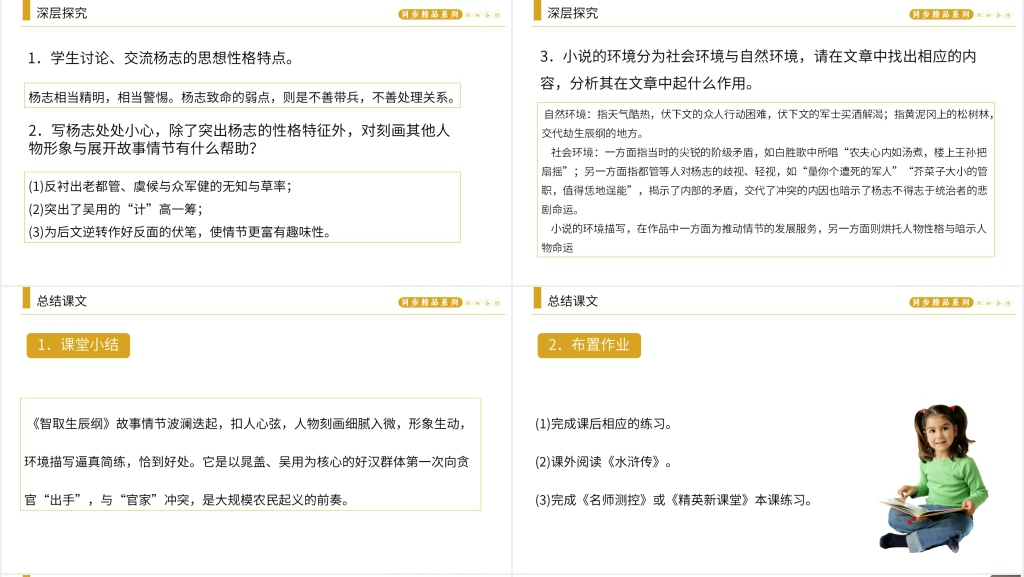Click the orange "2．布置作业" label
Screen dimensions: 1024x577
tap(589, 345)
